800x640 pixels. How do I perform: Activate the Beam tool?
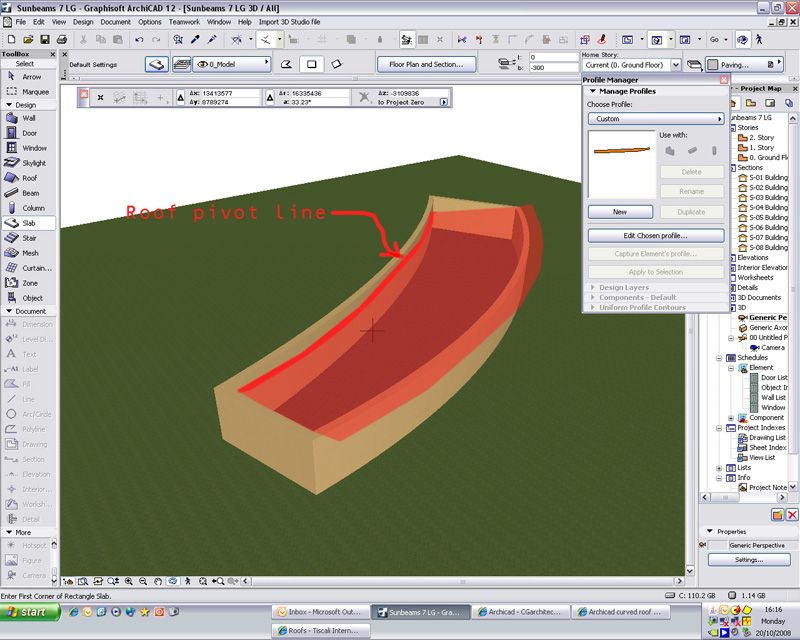(x=28, y=193)
